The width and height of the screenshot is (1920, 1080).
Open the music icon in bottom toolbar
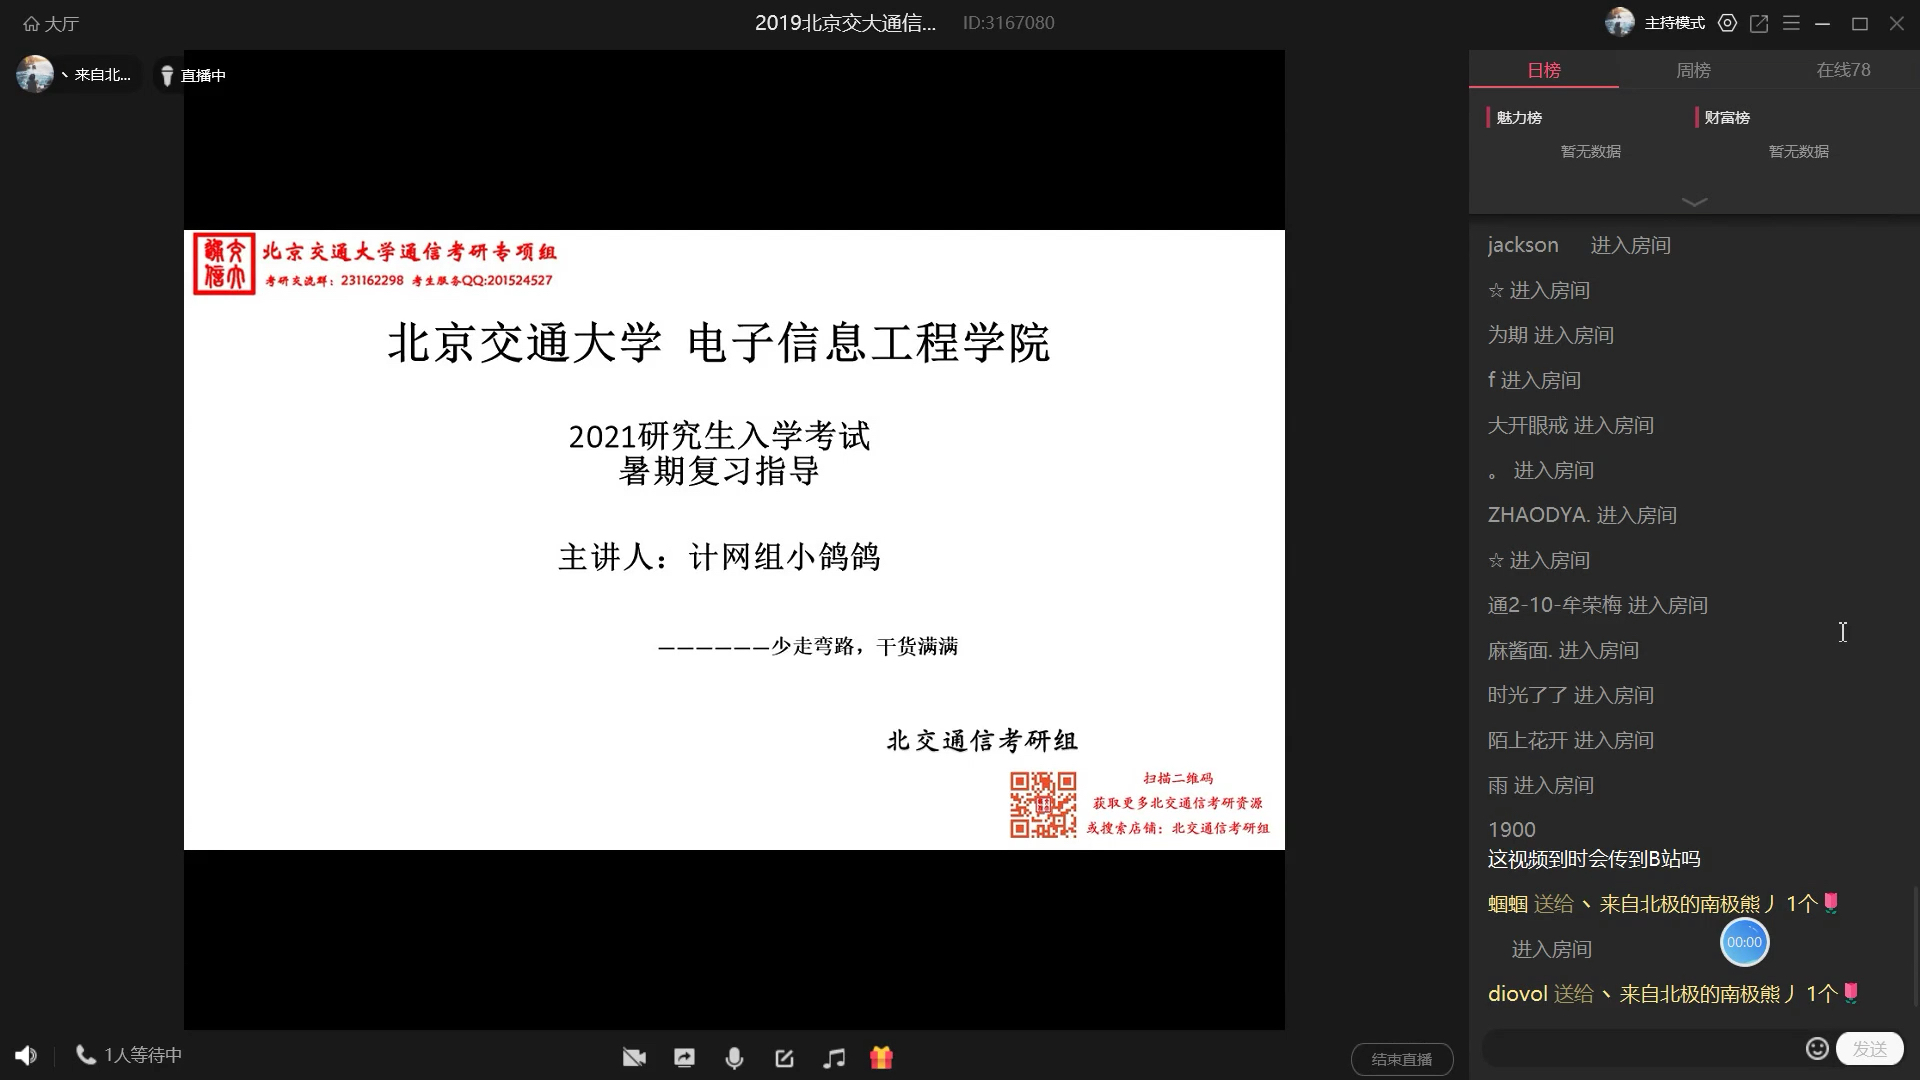tap(834, 1057)
